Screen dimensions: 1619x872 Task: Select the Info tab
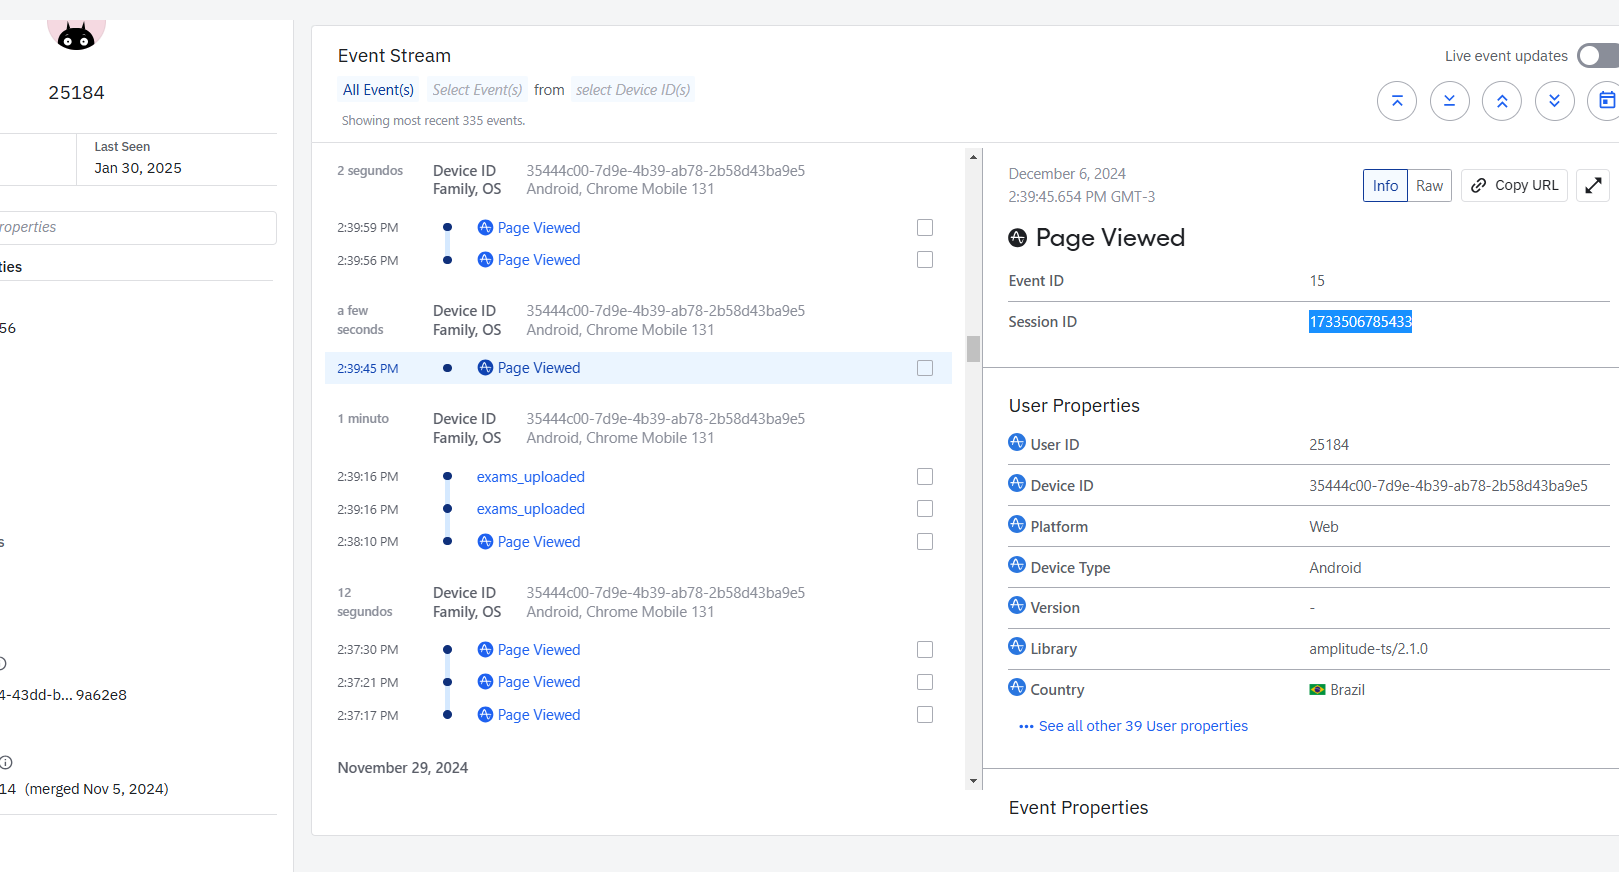[1385, 186]
